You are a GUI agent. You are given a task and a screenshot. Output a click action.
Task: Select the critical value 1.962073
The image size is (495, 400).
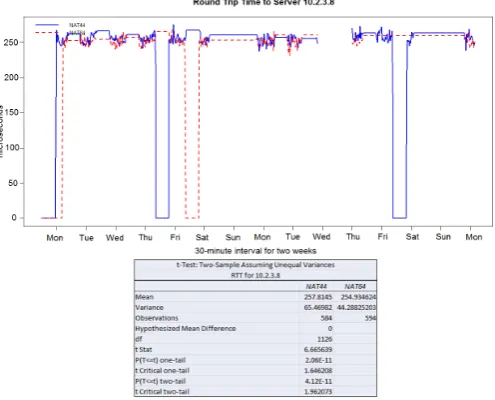point(318,391)
